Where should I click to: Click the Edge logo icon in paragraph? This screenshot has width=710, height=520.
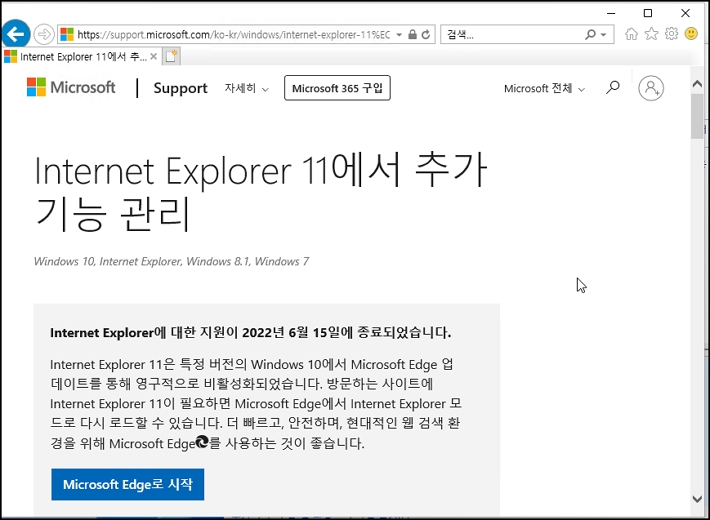pos(202,442)
